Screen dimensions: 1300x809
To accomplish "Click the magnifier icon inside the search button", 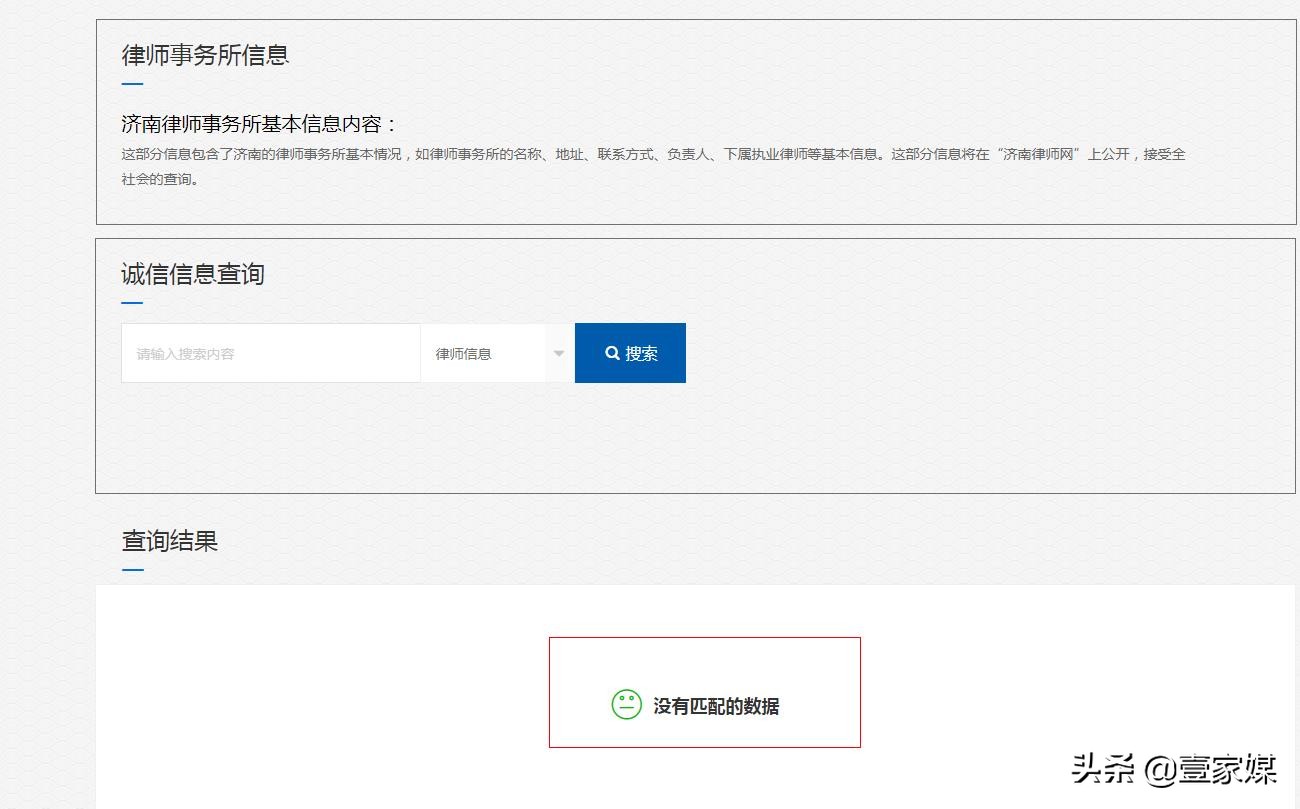I will pyautogui.click(x=612, y=352).
